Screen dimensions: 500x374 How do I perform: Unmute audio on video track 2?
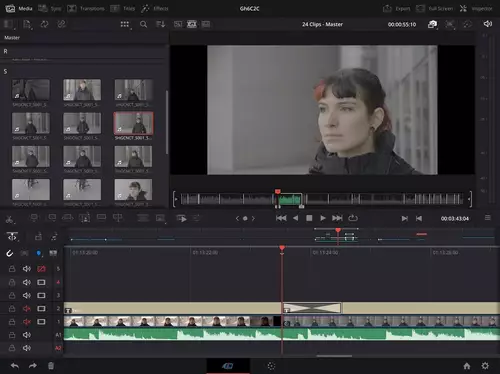click(x=27, y=309)
